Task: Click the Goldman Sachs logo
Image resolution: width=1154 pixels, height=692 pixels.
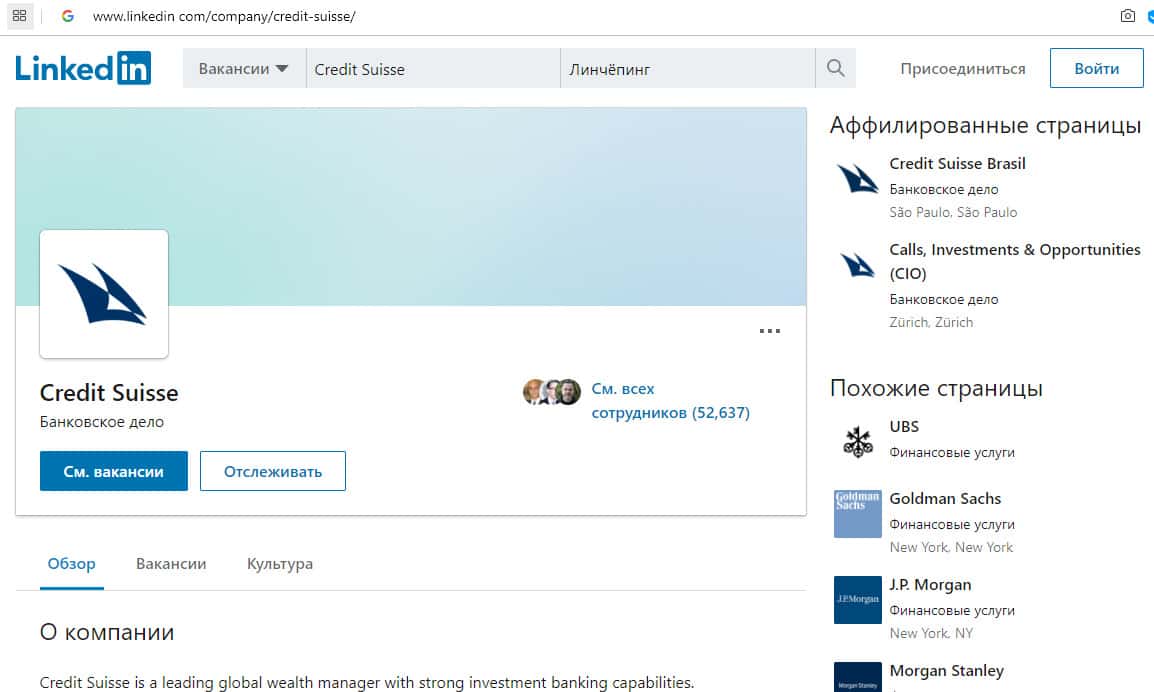Action: pyautogui.click(x=857, y=514)
